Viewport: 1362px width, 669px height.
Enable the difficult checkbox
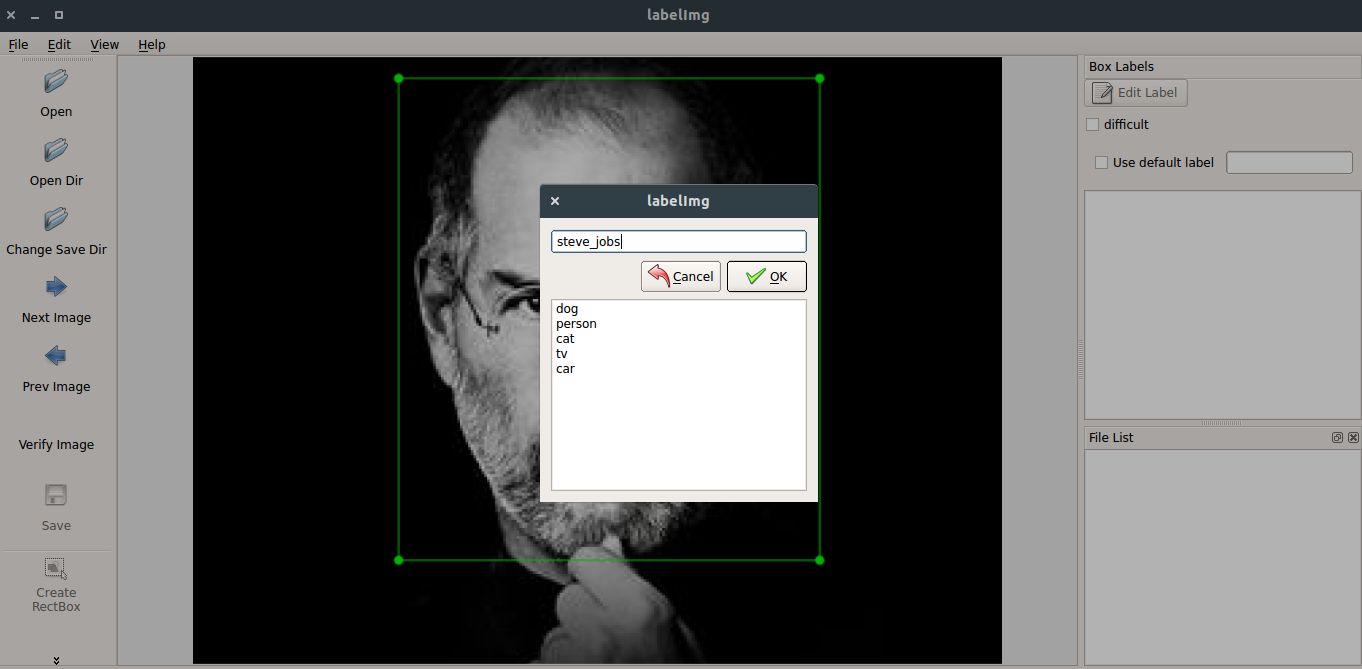(x=1093, y=125)
